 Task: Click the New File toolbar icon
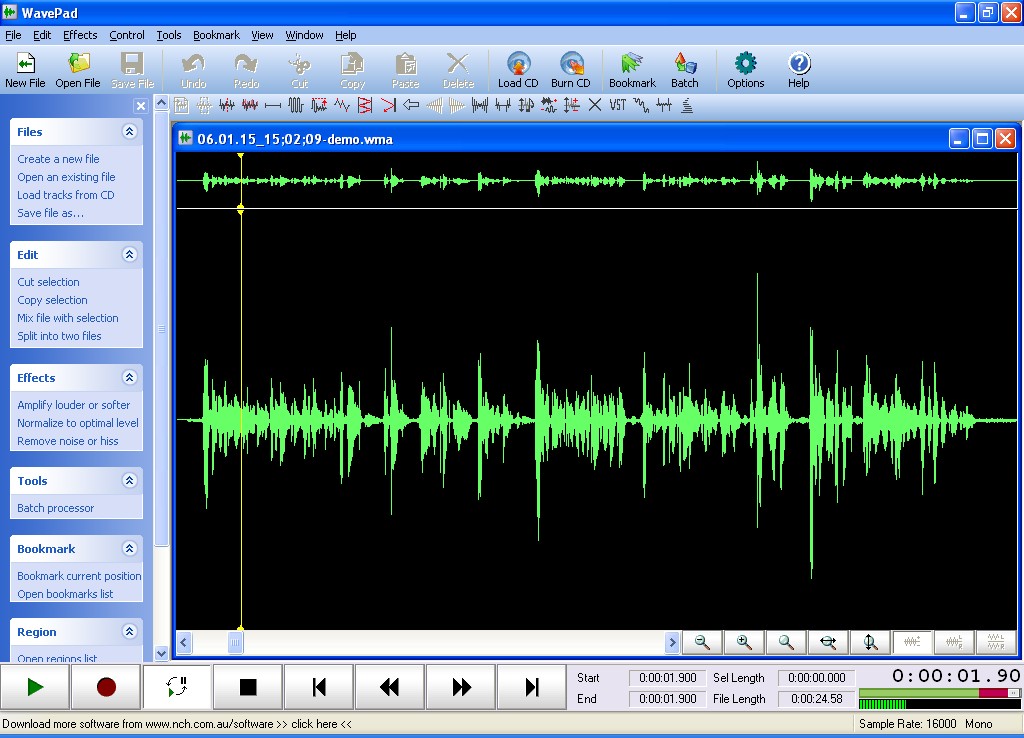point(25,69)
